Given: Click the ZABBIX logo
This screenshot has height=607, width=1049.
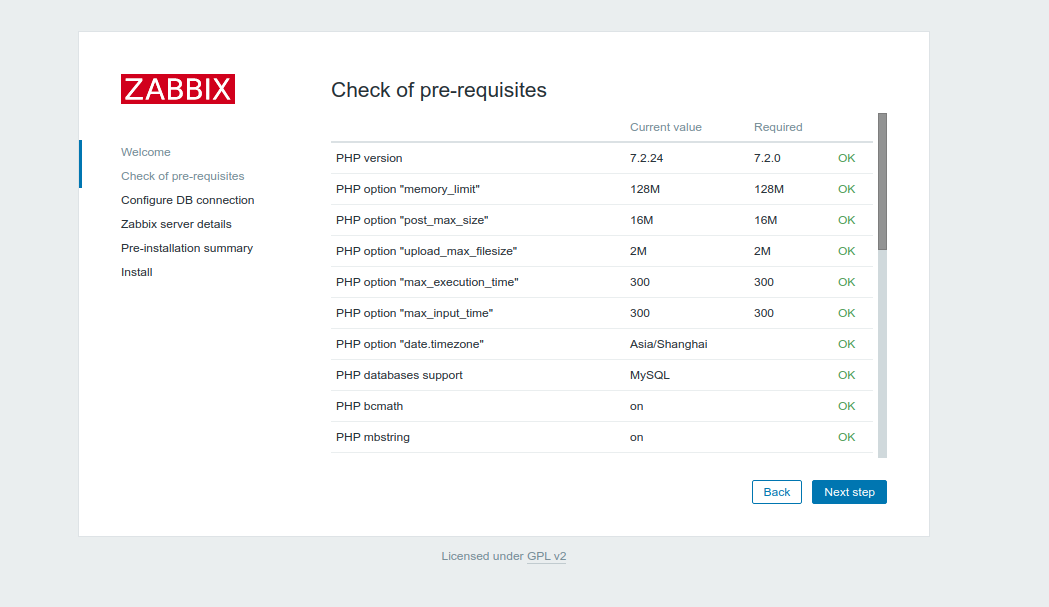Looking at the screenshot, I should point(178,89).
